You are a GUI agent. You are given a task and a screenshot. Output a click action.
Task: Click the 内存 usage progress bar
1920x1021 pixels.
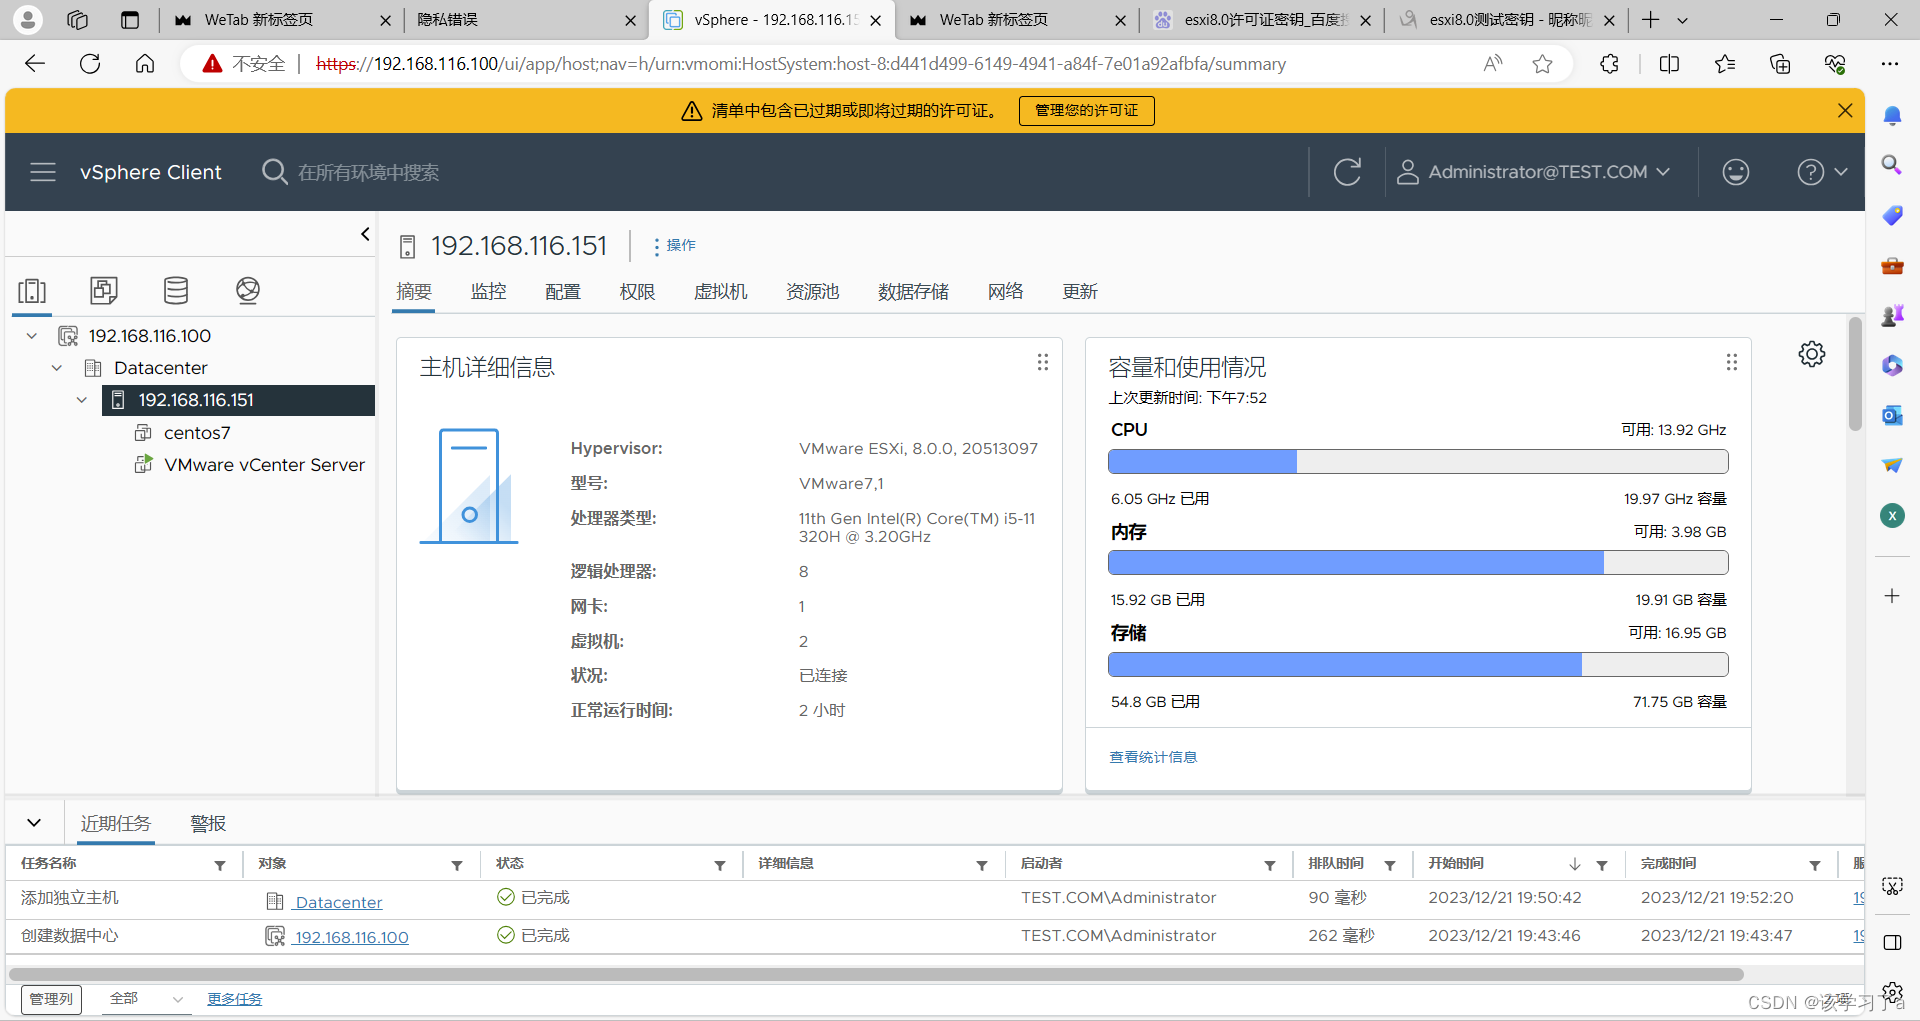[x=1418, y=563]
